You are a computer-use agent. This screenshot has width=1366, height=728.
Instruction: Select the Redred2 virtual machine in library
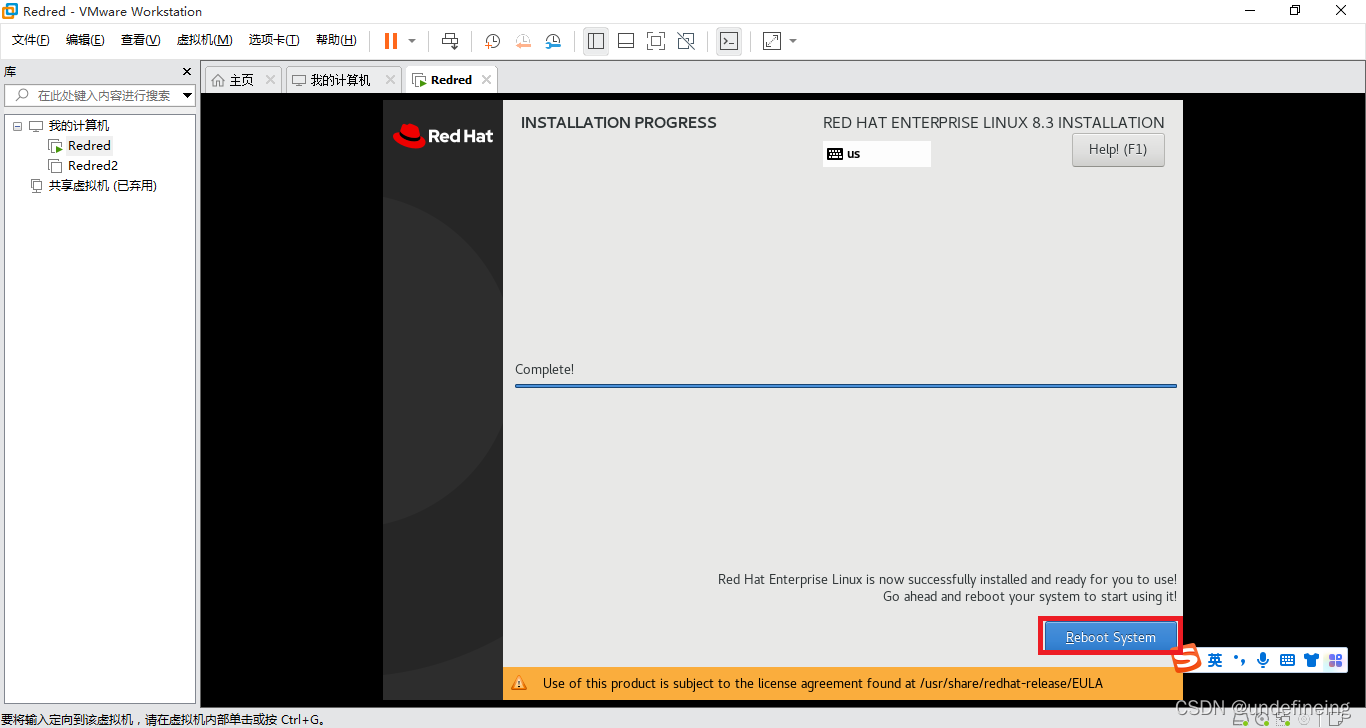(93, 166)
